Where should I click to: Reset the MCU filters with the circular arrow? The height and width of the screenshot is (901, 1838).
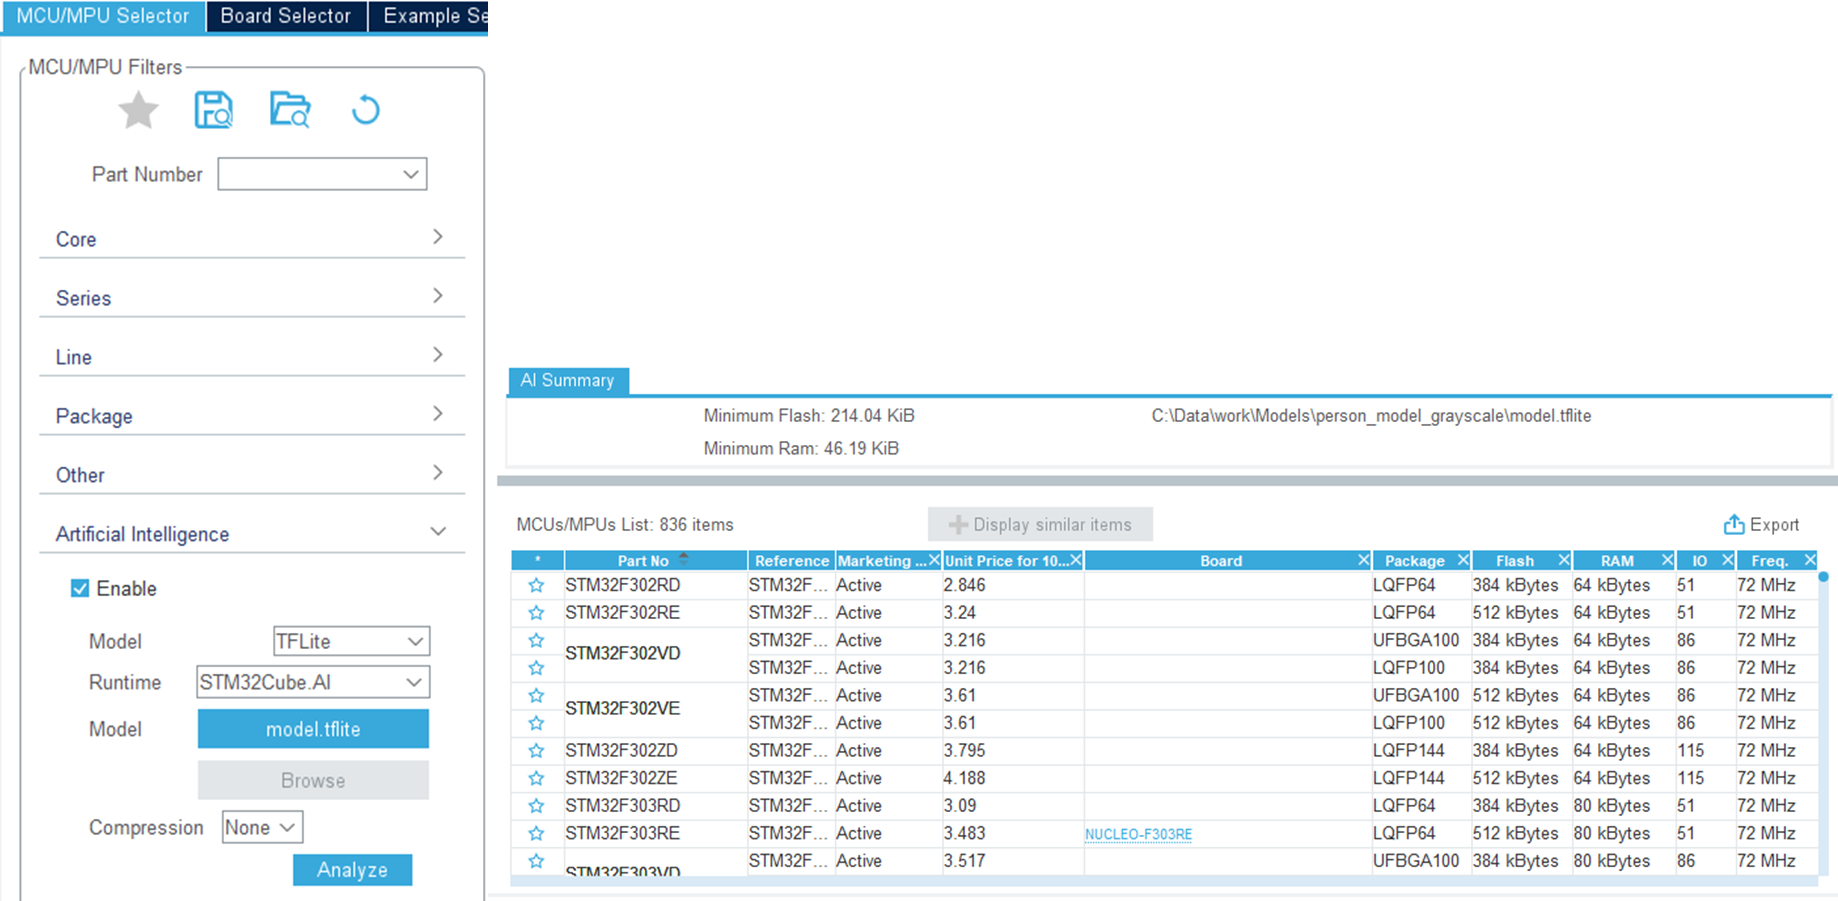click(366, 110)
